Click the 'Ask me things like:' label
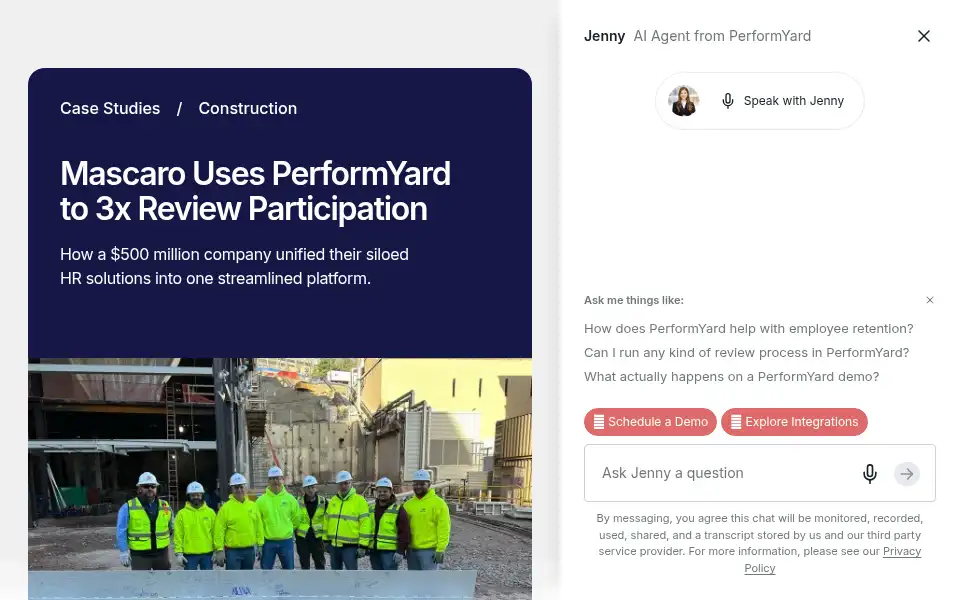Image resolution: width=960 pixels, height=600 pixels. coord(634,300)
